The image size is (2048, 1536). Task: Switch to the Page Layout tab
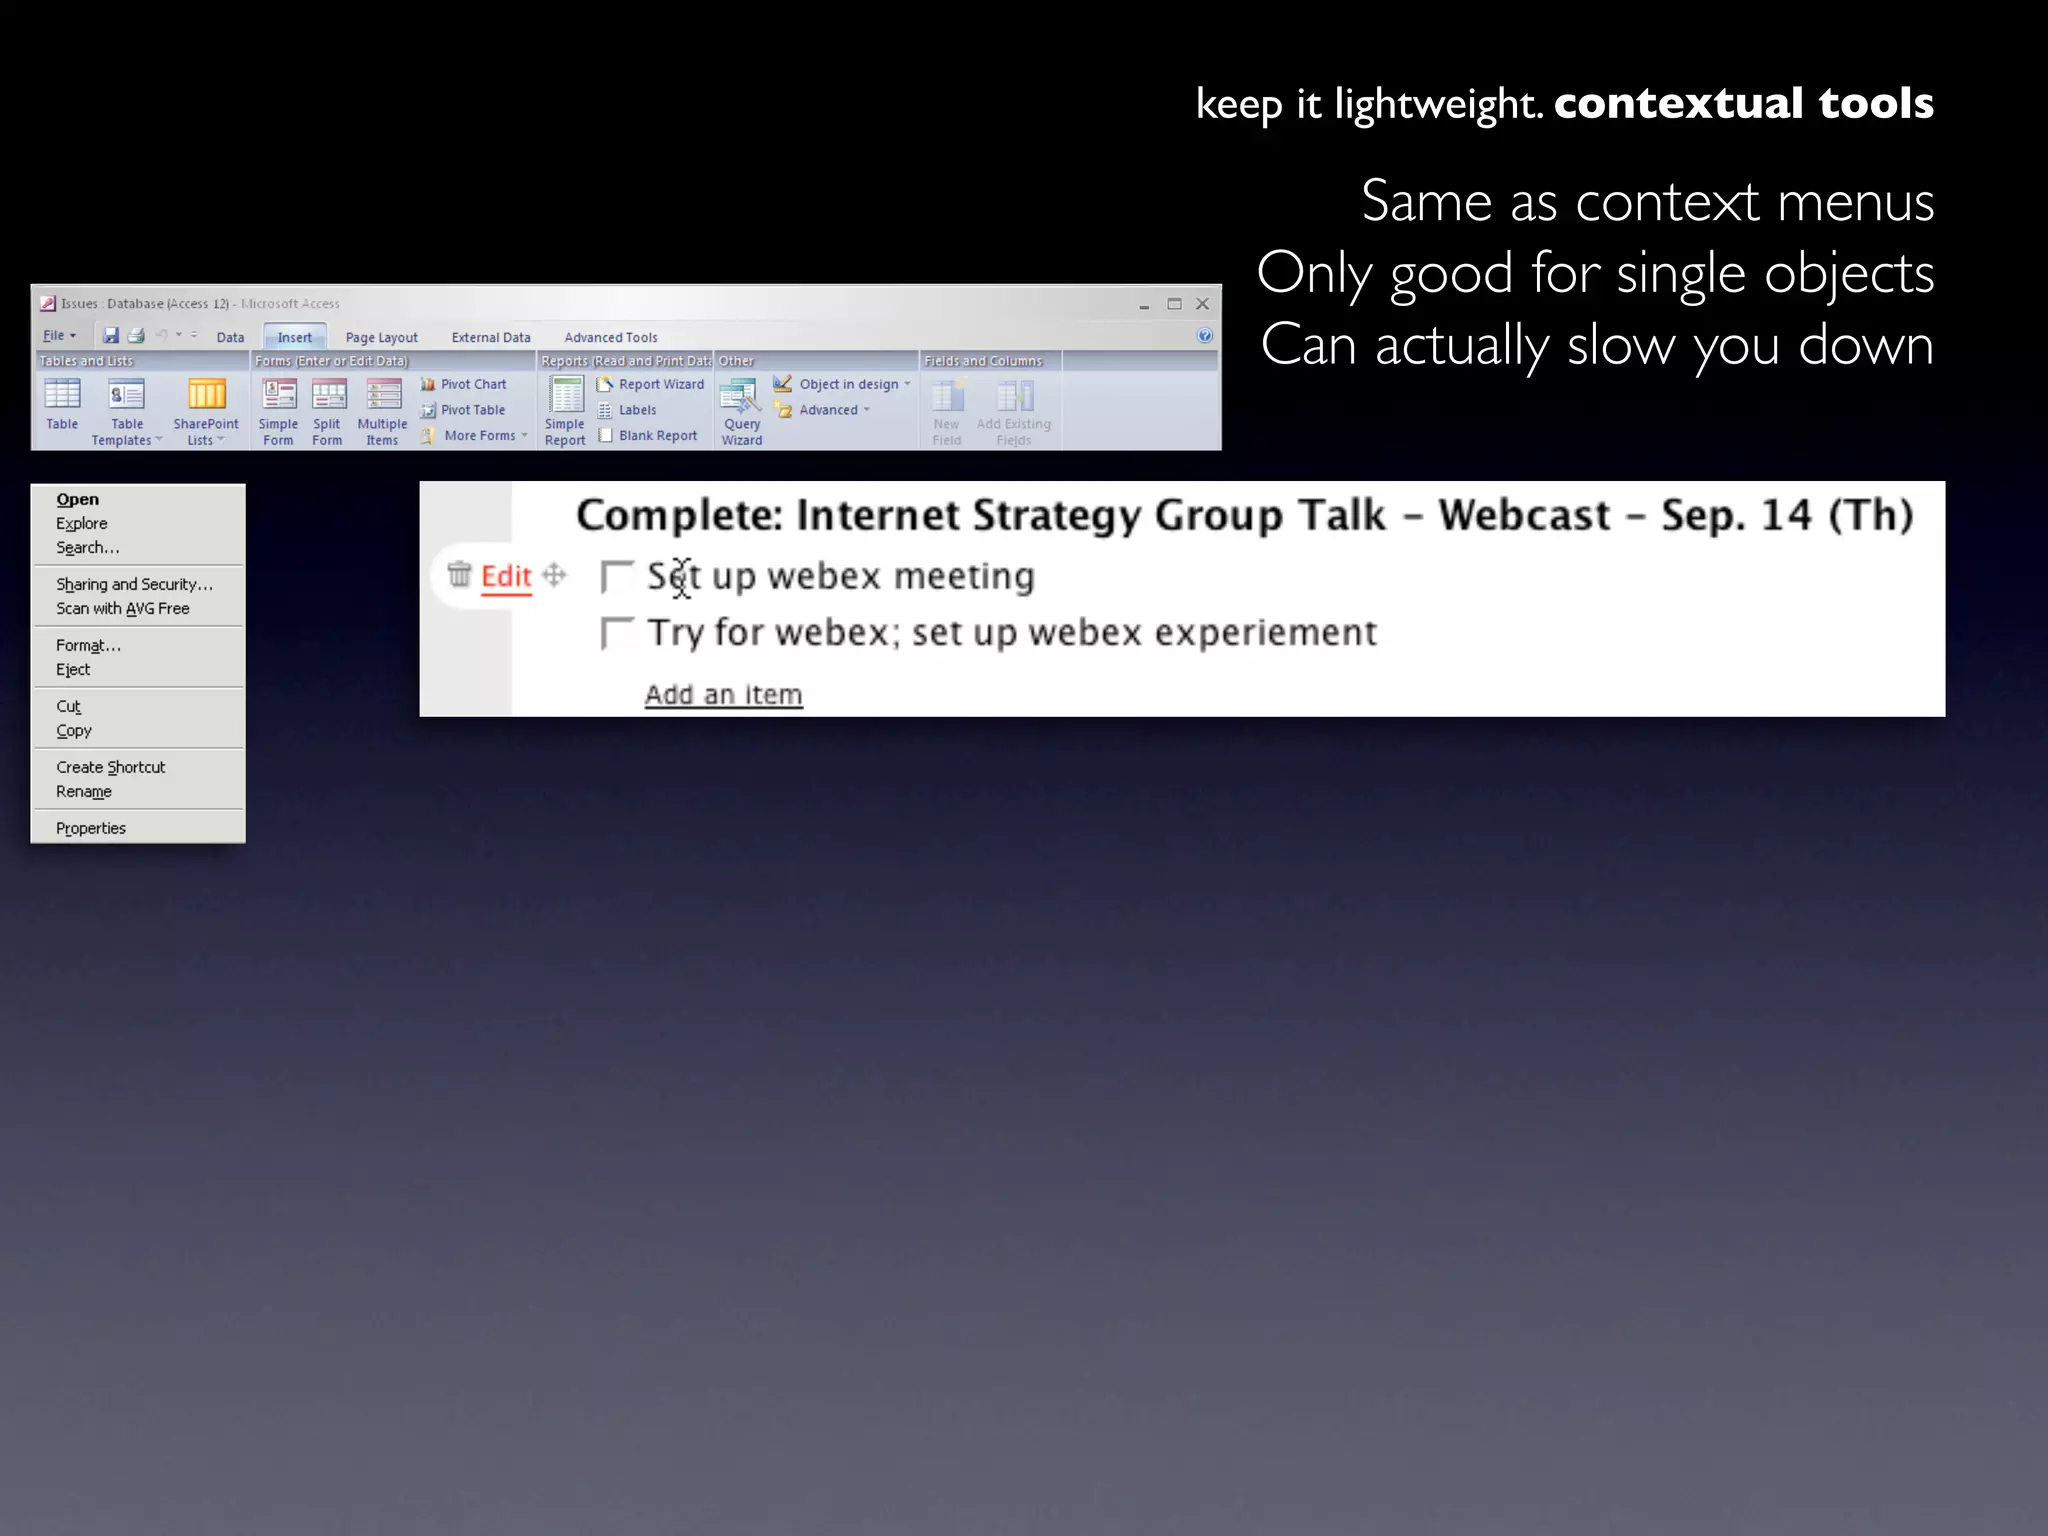382,338
